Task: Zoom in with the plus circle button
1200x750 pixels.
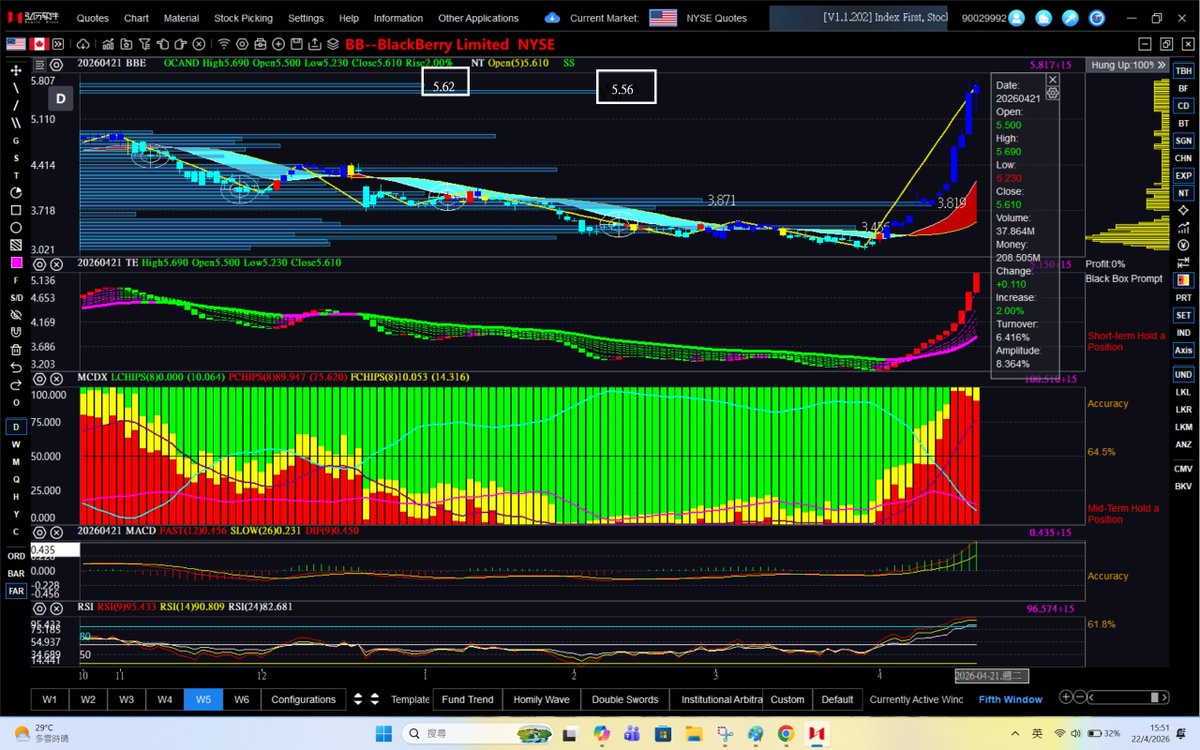Action: 1066,698
